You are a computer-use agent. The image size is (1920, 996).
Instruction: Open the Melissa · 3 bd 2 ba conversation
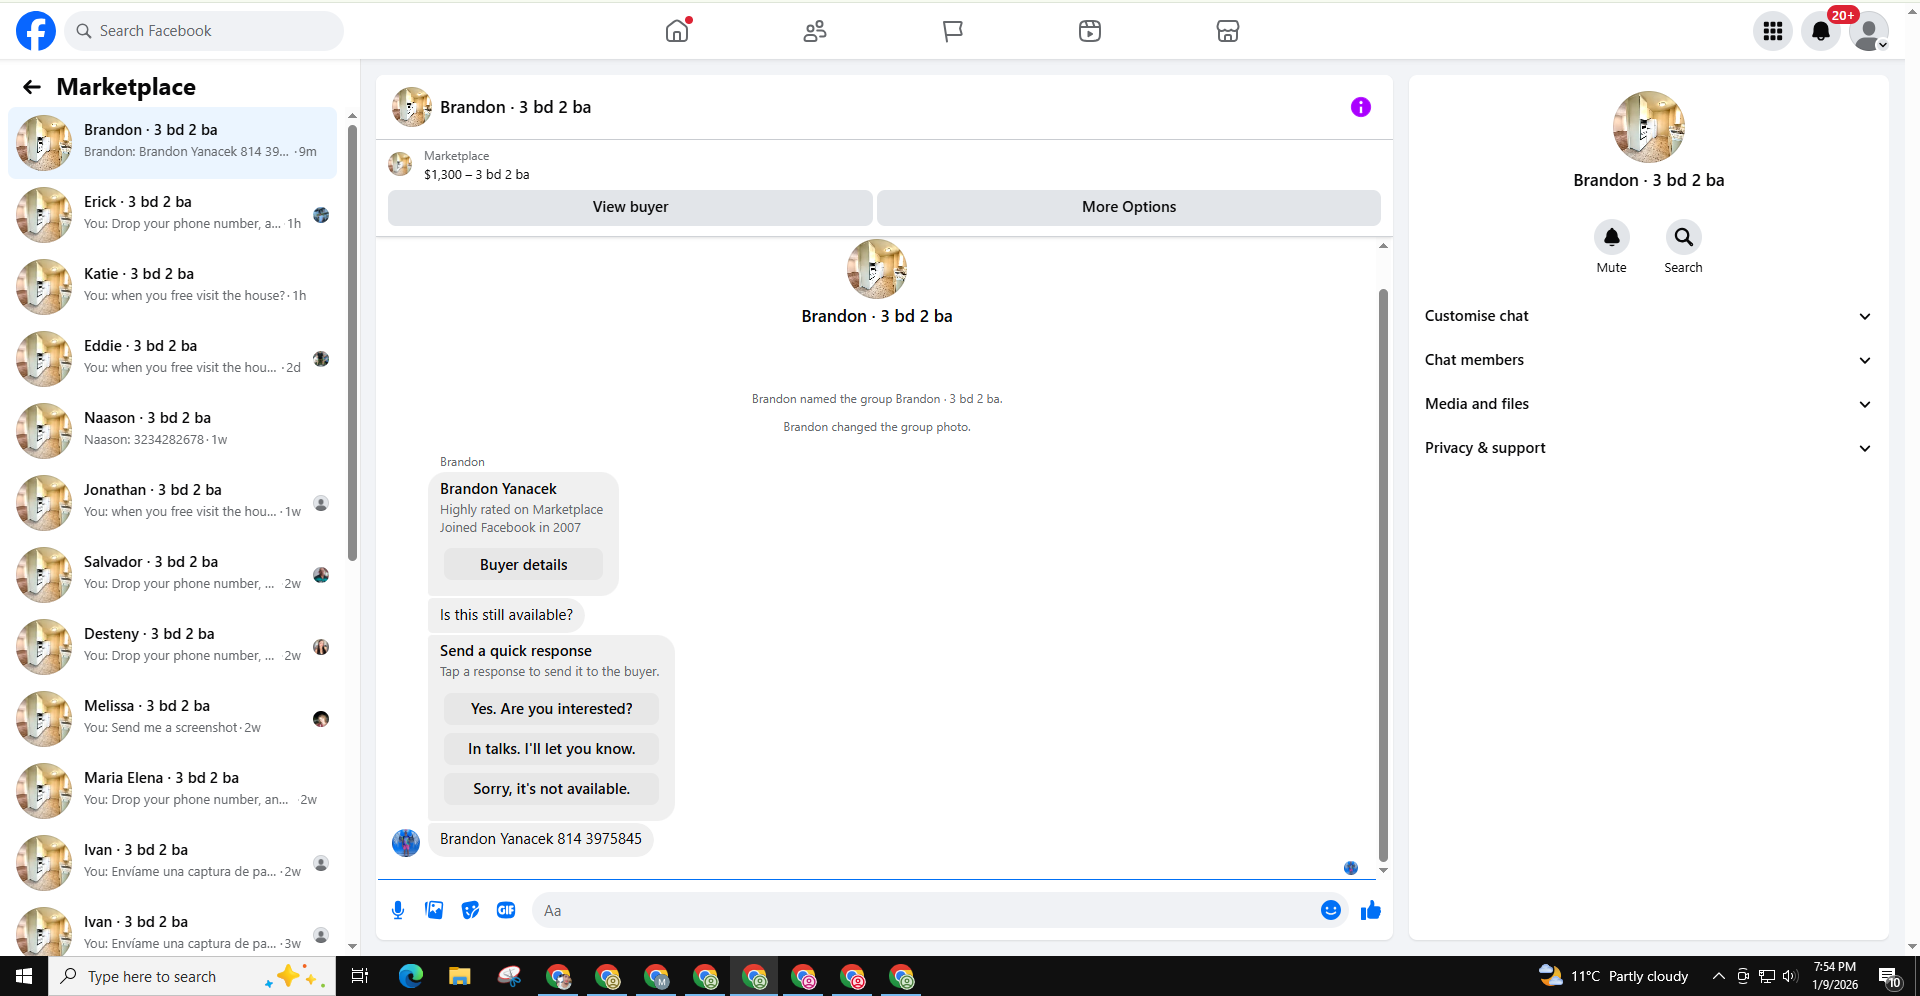pos(173,719)
